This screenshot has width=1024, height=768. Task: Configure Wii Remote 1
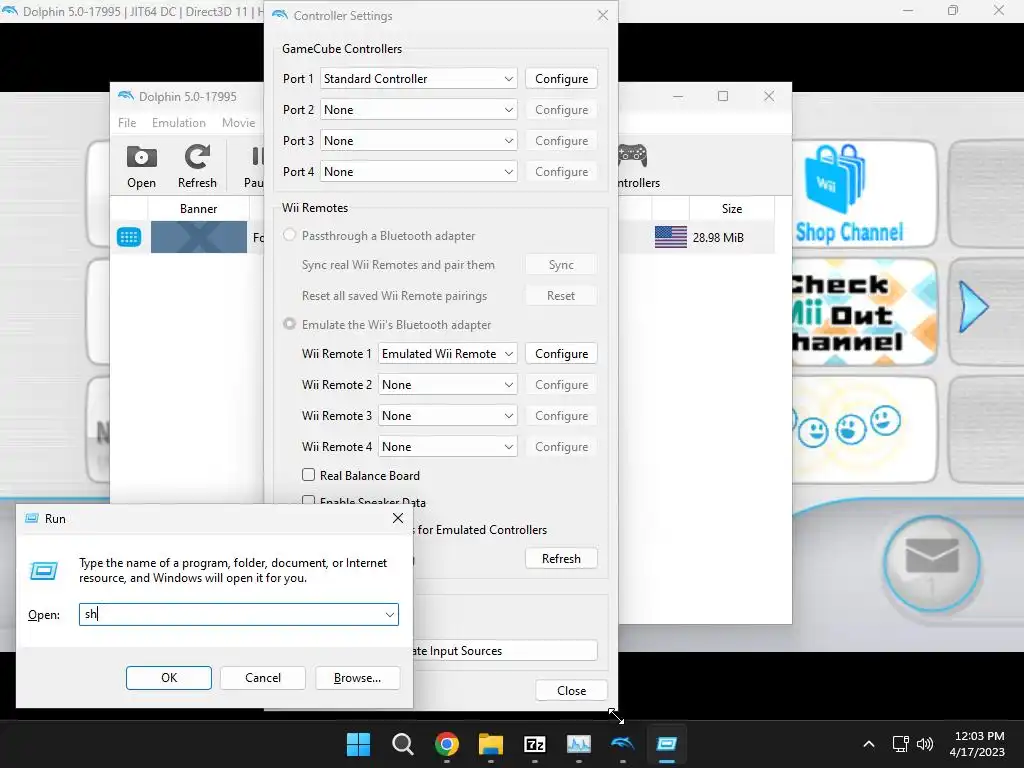click(561, 353)
